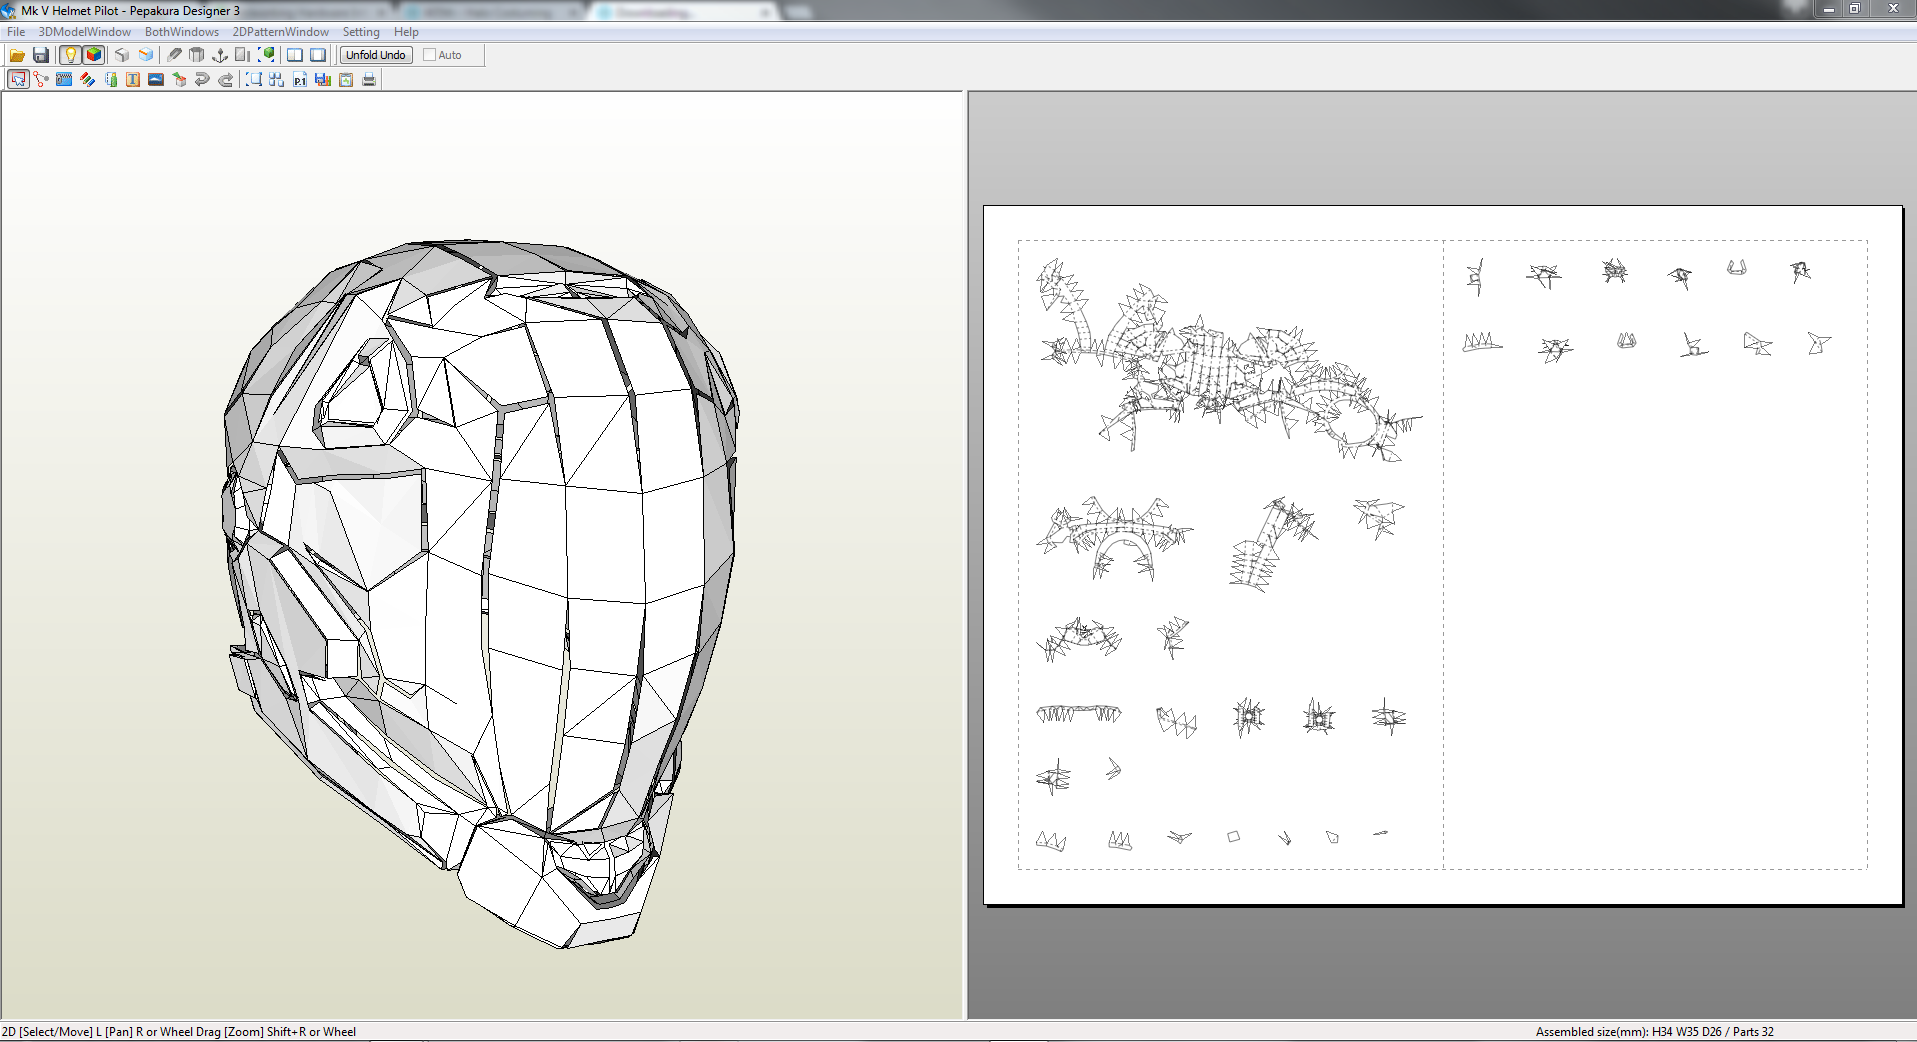Open the 2DPatternWindow menu
1917x1042 pixels.
tap(280, 32)
